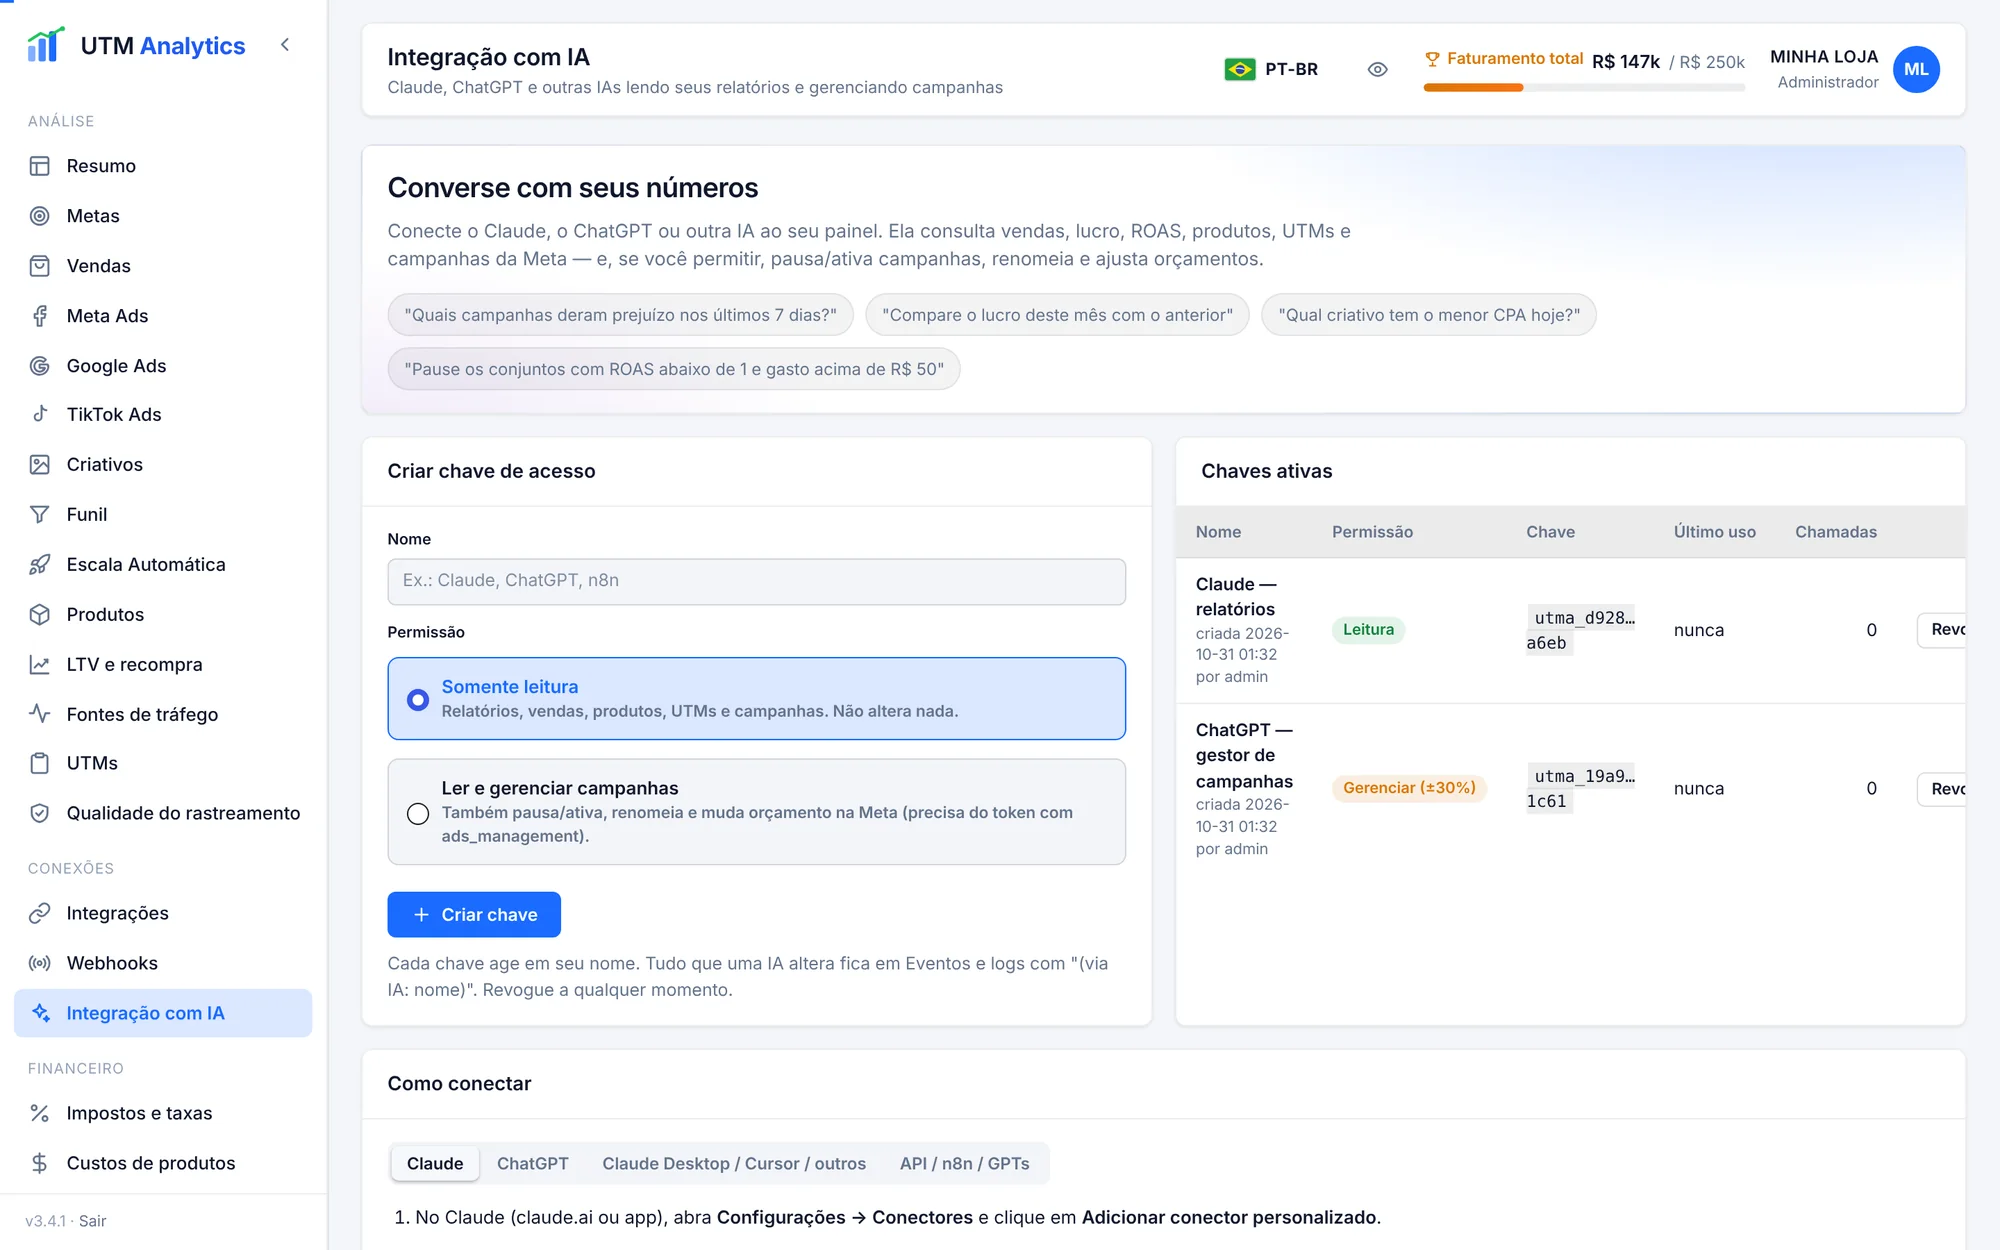Click the Faturamento total progress bar

(1584, 88)
